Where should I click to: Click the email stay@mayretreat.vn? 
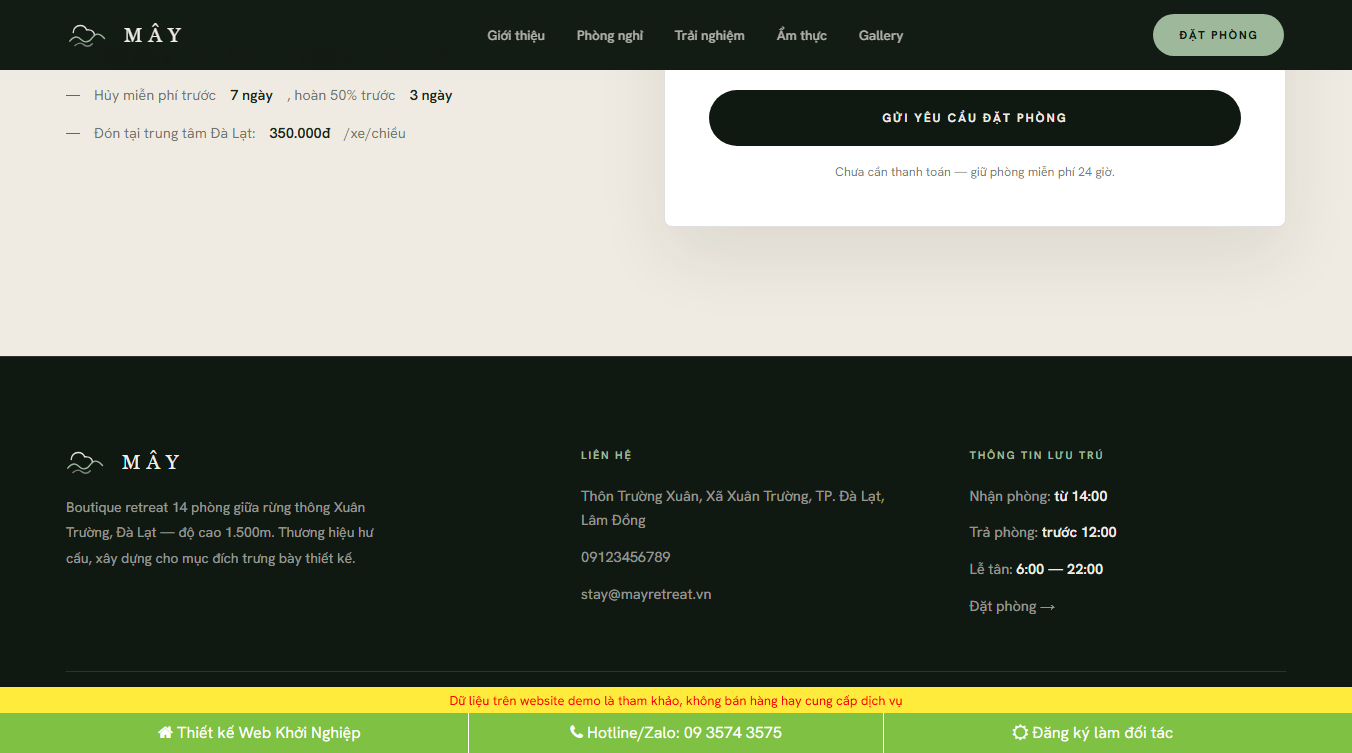pyautogui.click(x=646, y=594)
